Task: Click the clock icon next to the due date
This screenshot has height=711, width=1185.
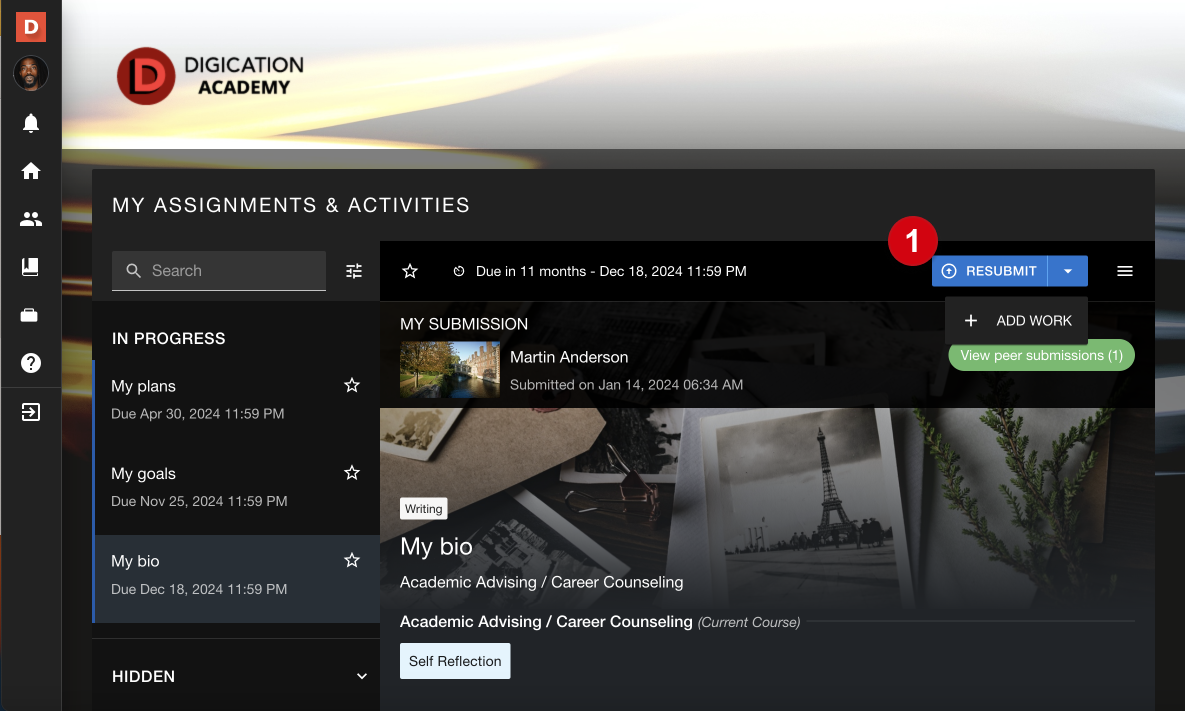Action: (x=459, y=270)
